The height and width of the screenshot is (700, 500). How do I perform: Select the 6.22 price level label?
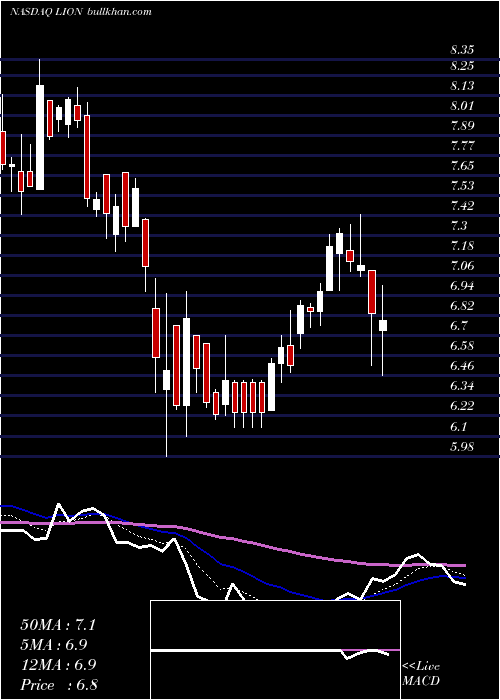pyautogui.click(x=462, y=406)
